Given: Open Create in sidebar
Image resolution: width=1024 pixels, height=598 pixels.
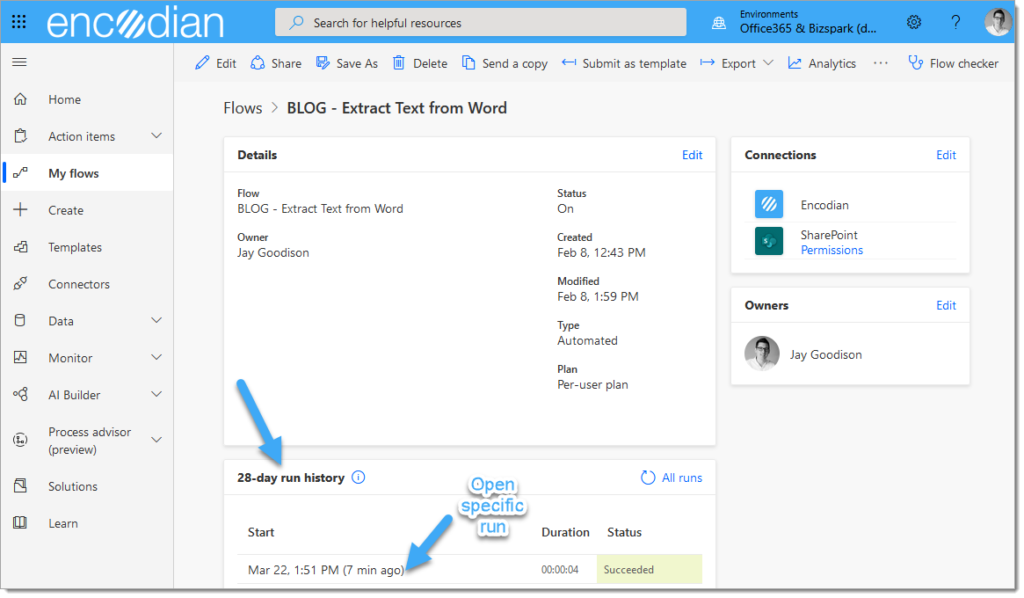Looking at the screenshot, I should [66, 210].
